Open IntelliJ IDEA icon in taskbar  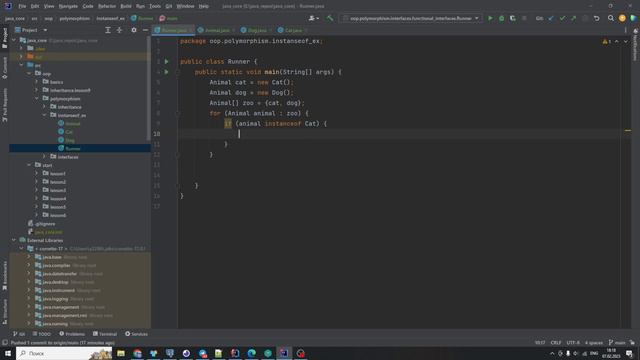(284, 353)
